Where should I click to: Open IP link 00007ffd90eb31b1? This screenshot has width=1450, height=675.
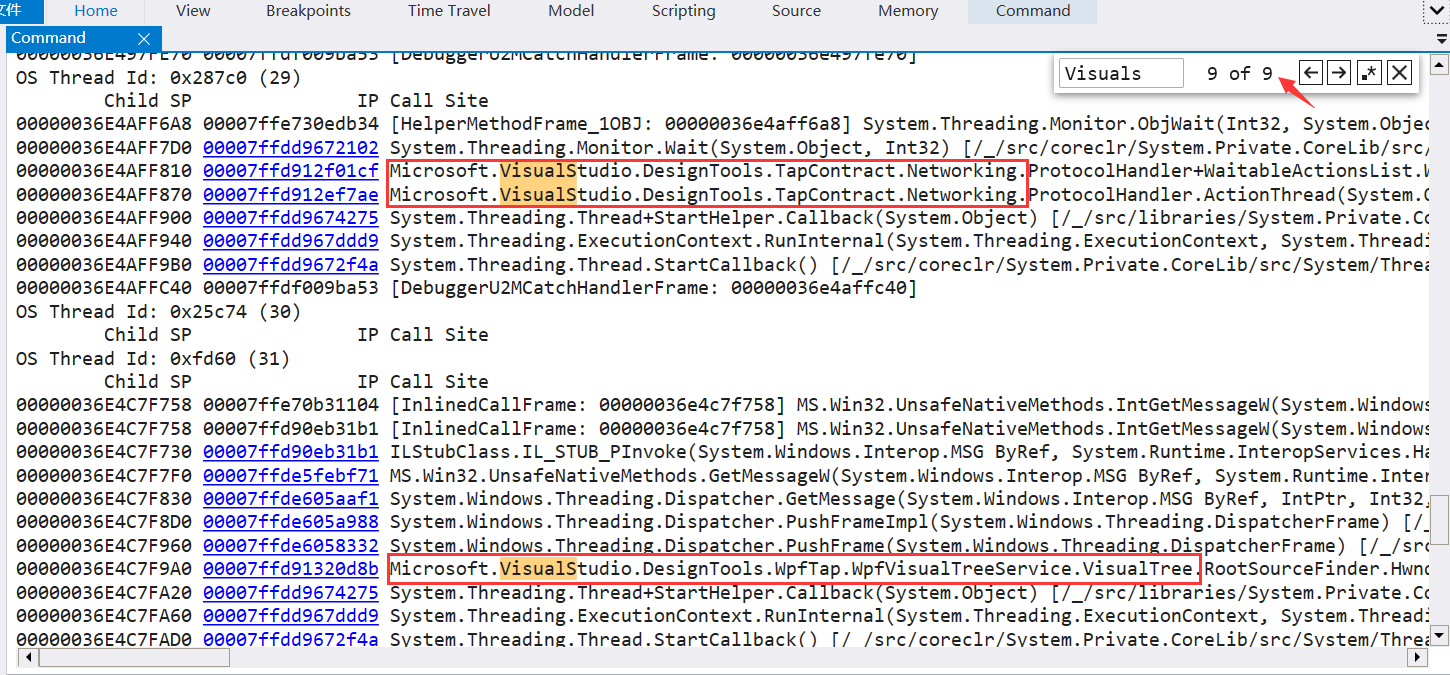click(x=291, y=452)
